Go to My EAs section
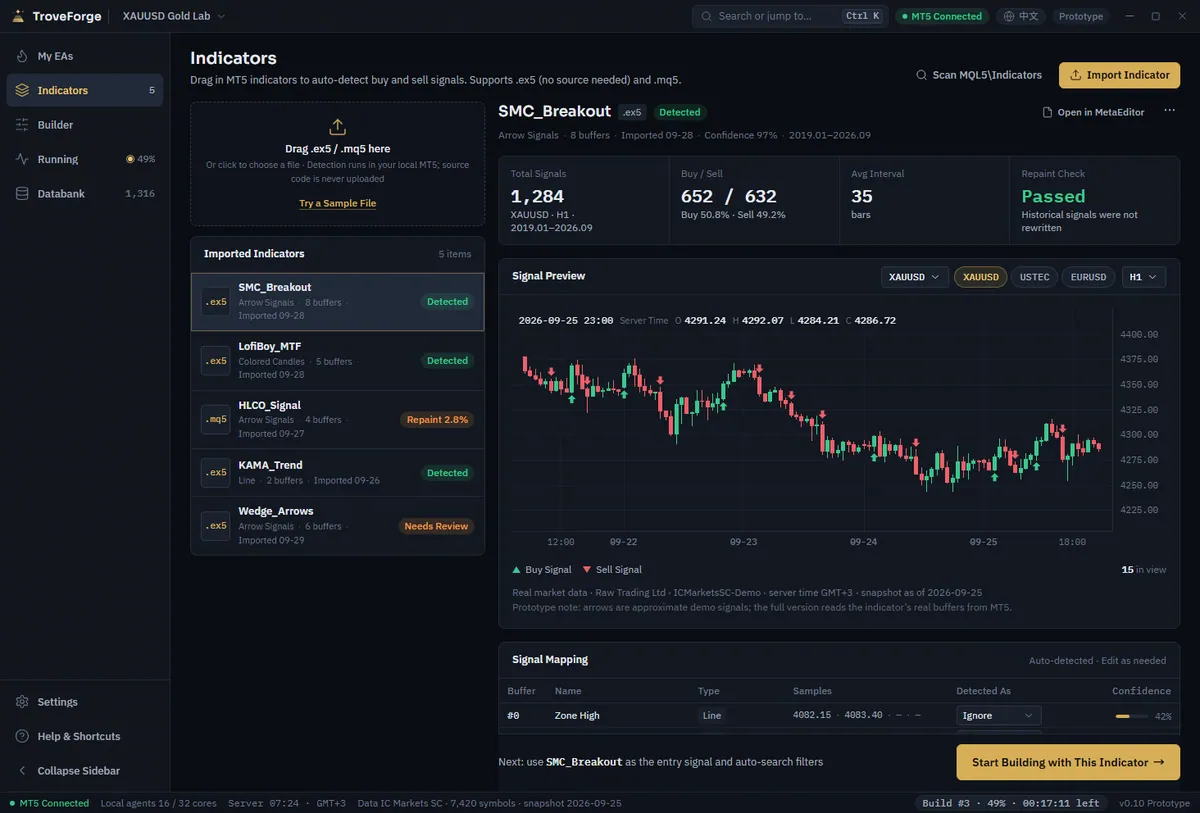 [85, 56]
